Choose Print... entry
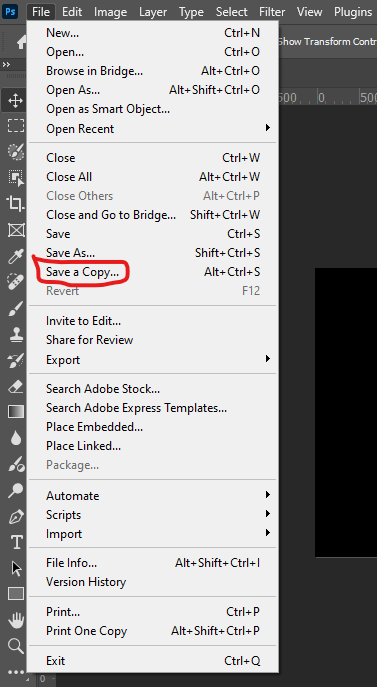The image size is (377, 687). pyautogui.click(x=153, y=612)
